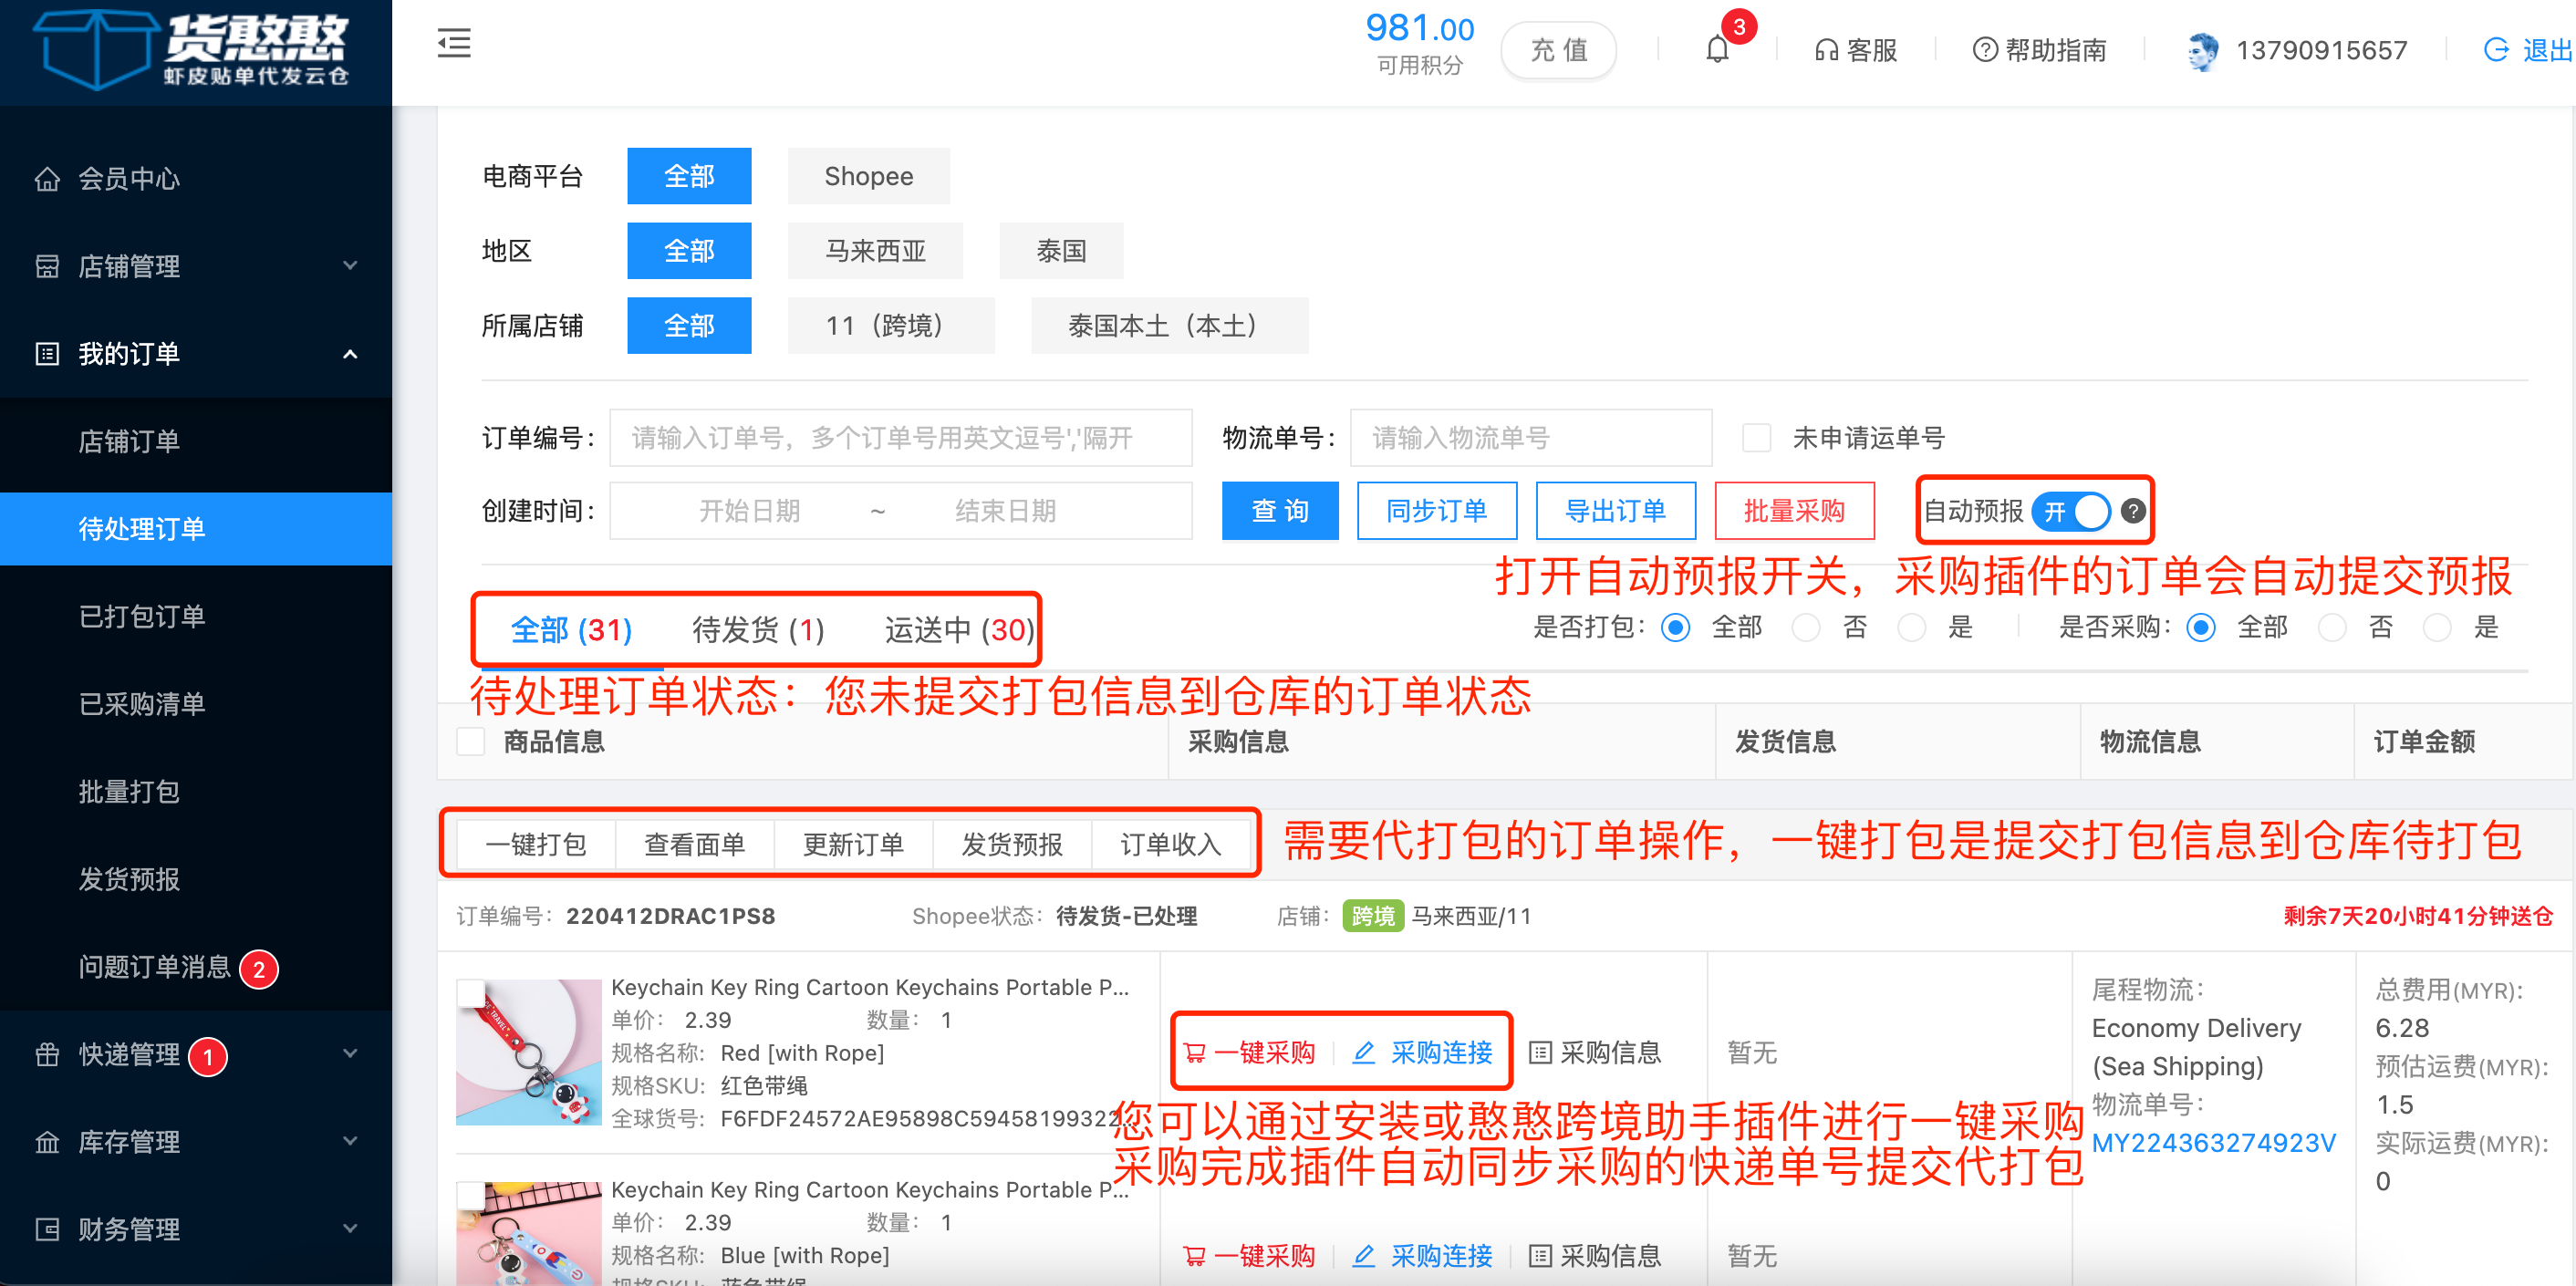Click the 同步订单 button
This screenshot has height=1286, width=2576.
pyautogui.click(x=1436, y=511)
